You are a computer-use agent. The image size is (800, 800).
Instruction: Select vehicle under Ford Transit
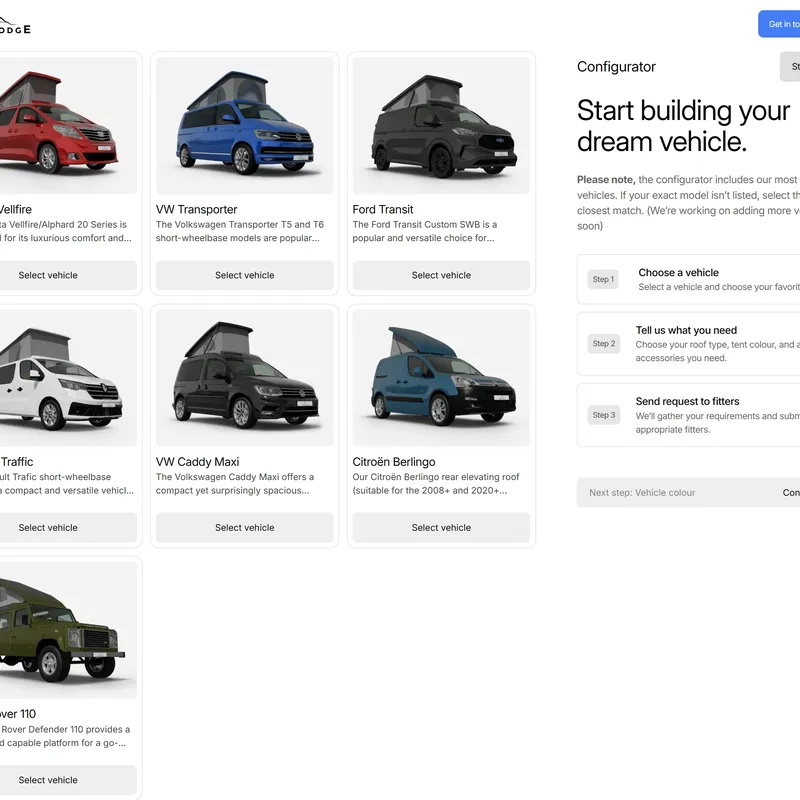point(441,275)
